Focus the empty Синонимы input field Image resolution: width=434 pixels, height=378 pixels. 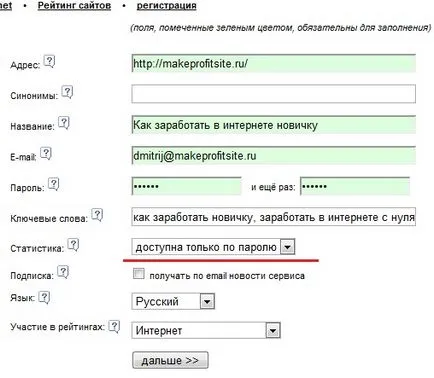click(274, 94)
